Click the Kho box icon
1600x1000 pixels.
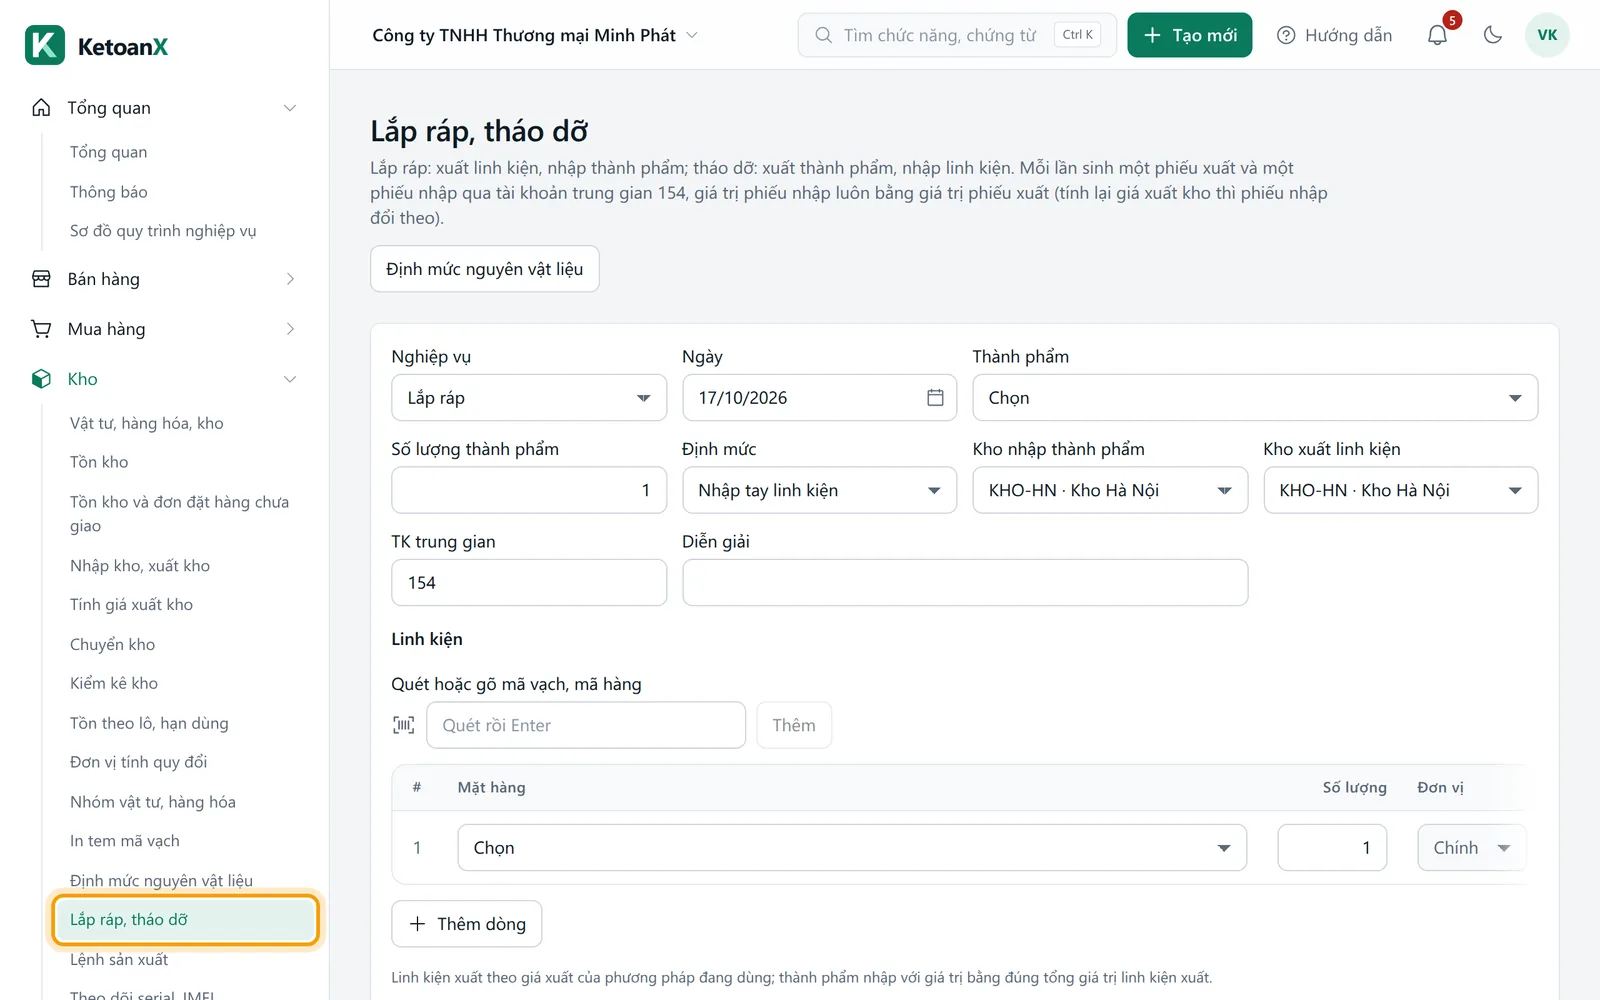tap(41, 379)
